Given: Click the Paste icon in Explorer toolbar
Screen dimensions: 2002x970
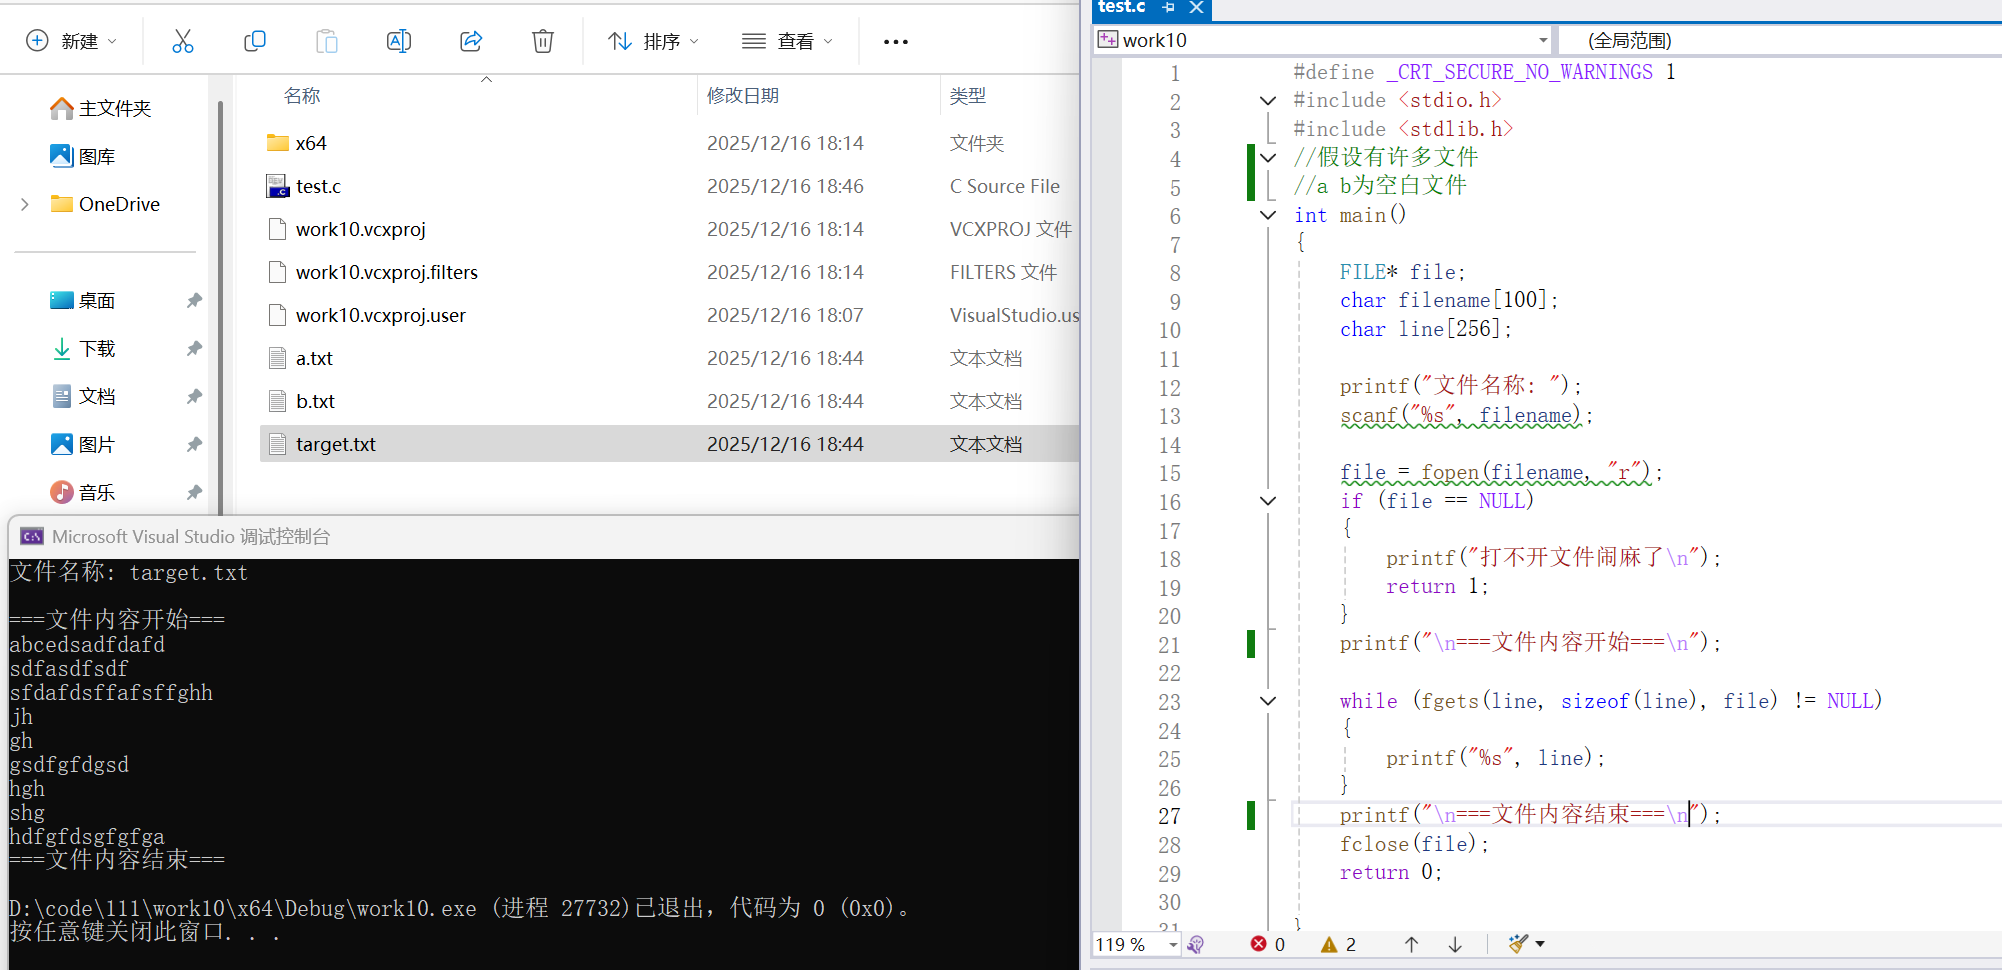Looking at the screenshot, I should point(326,41).
